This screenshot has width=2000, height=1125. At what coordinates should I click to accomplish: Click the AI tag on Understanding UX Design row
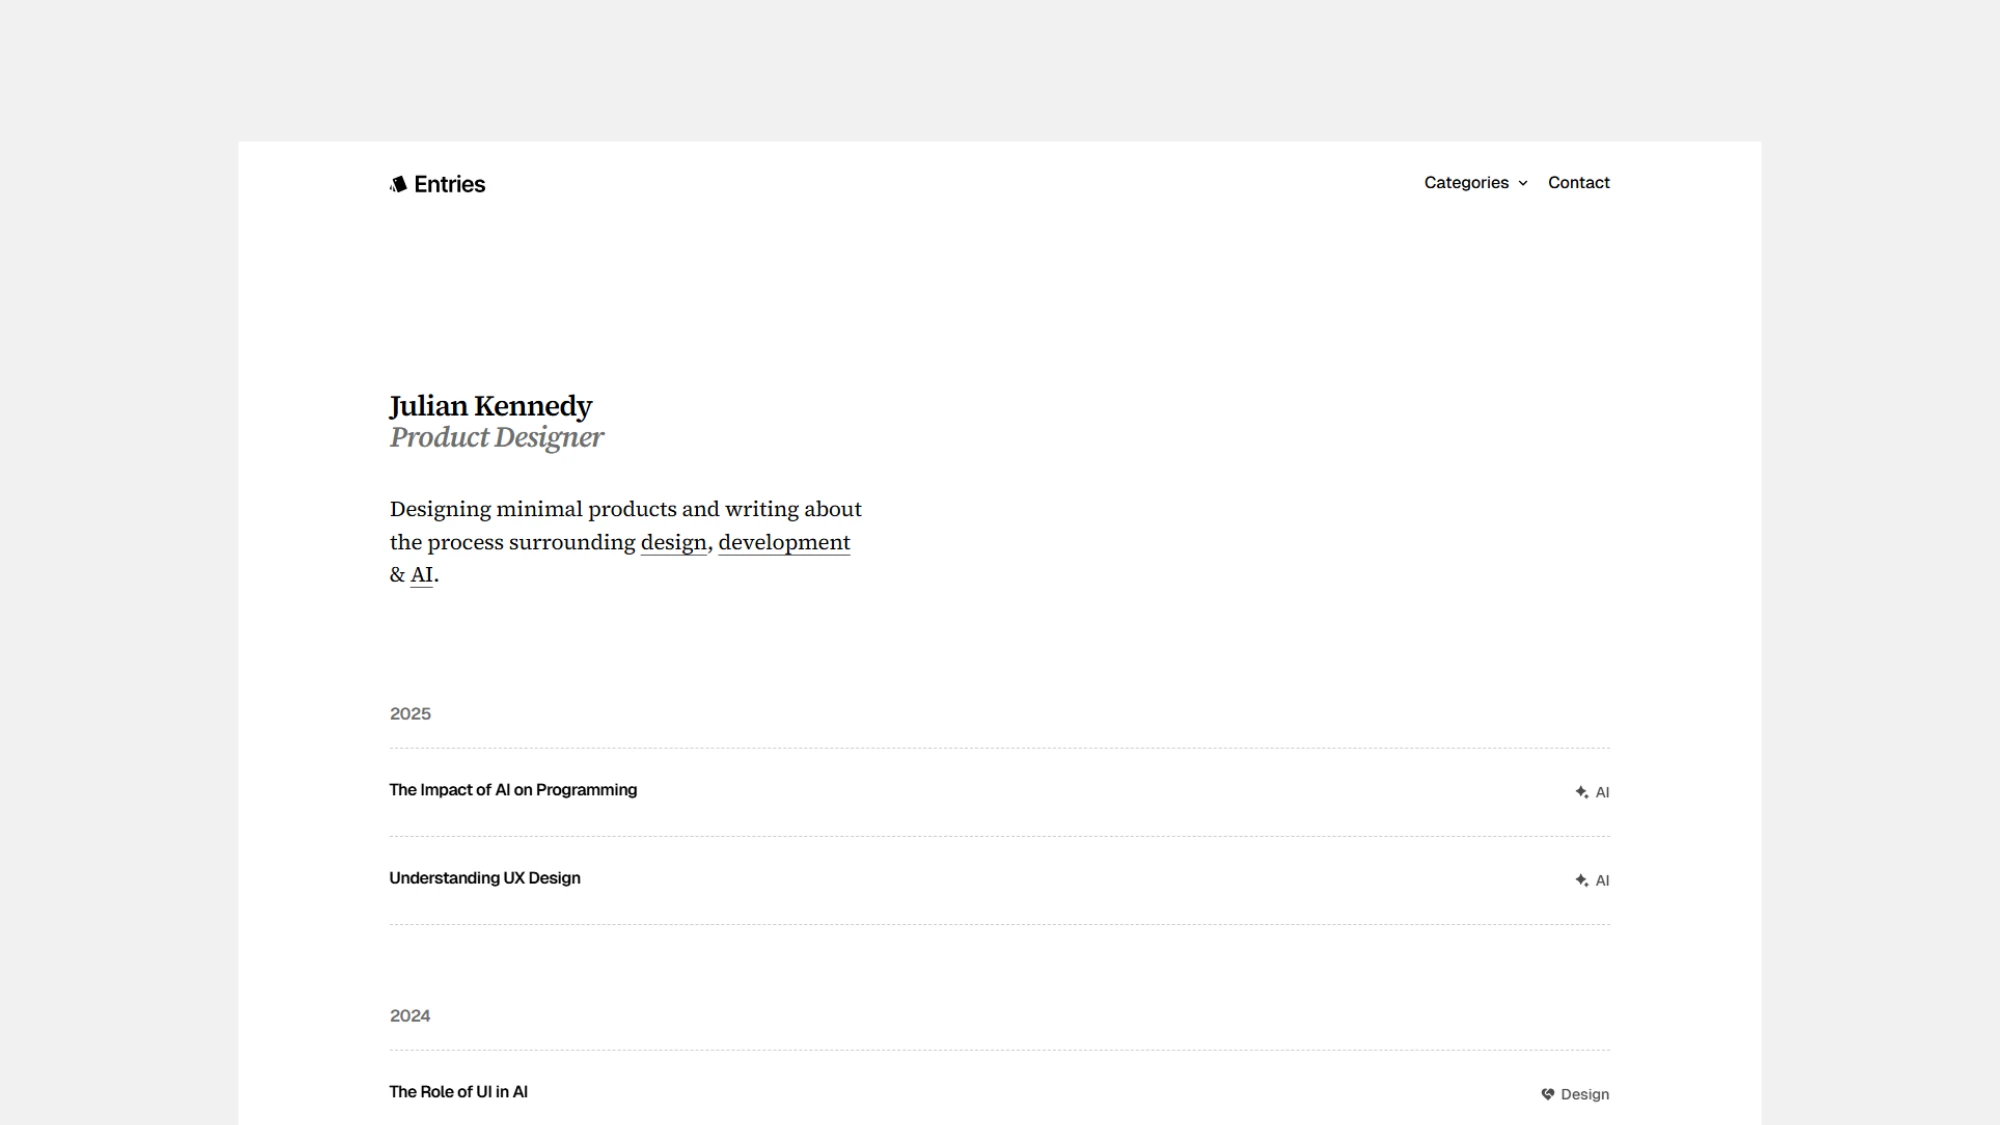(x=1603, y=880)
